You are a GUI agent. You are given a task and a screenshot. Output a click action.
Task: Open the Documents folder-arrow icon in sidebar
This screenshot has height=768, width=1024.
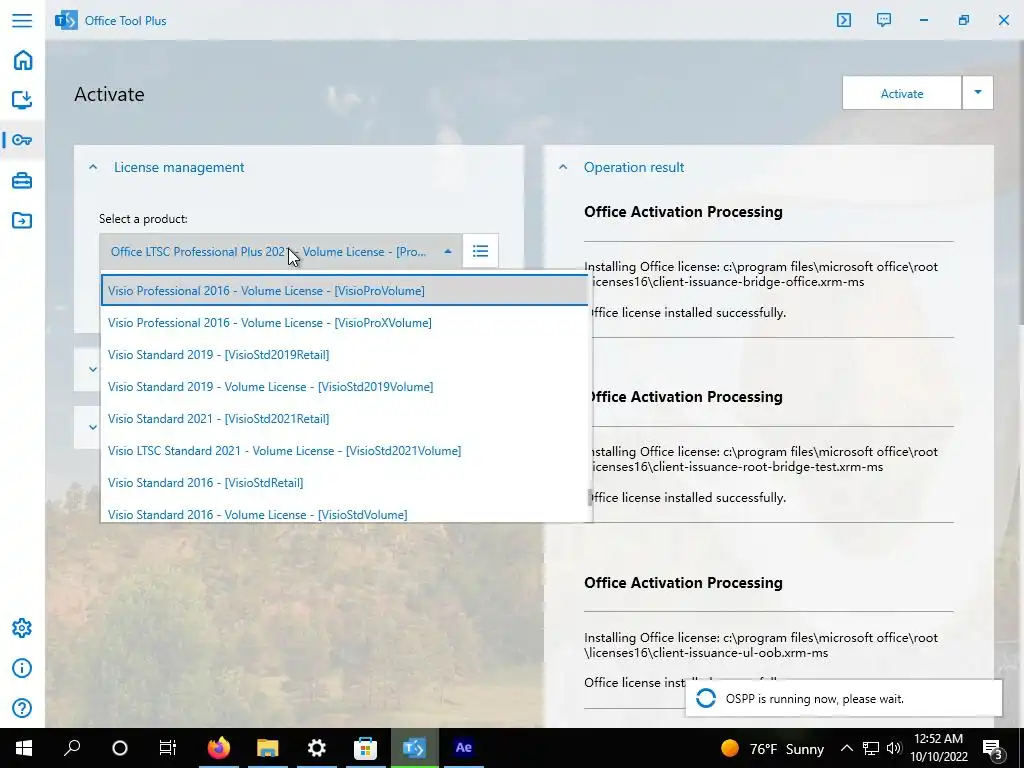pyautogui.click(x=22, y=220)
